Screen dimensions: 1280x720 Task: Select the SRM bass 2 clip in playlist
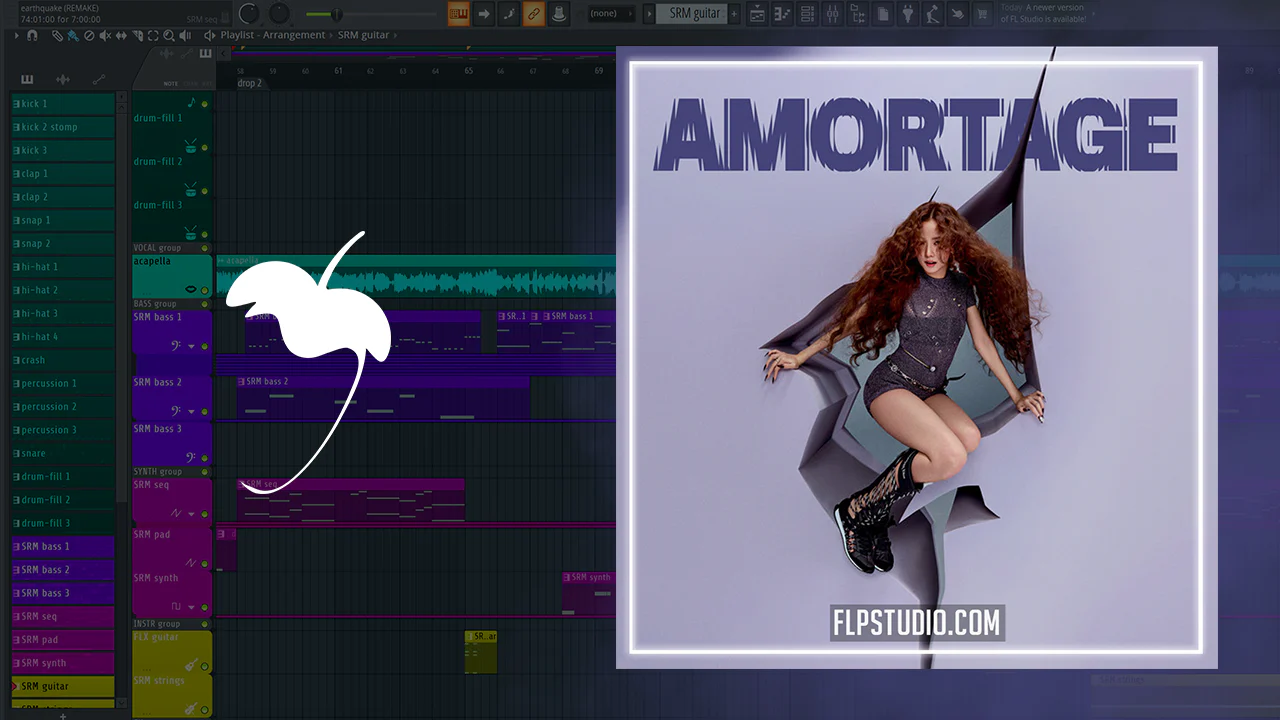pos(383,397)
